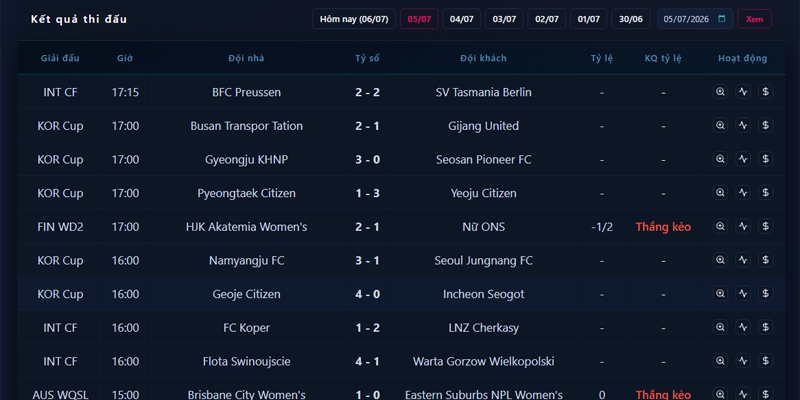The width and height of the screenshot is (800, 400).
Task: Click the 05/07/2026 date input field
Action: pyautogui.click(x=695, y=19)
